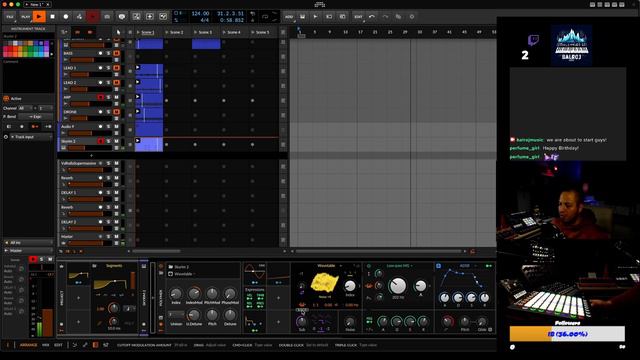
Task: Click the 4/4 time signature field
Action: (204, 20)
